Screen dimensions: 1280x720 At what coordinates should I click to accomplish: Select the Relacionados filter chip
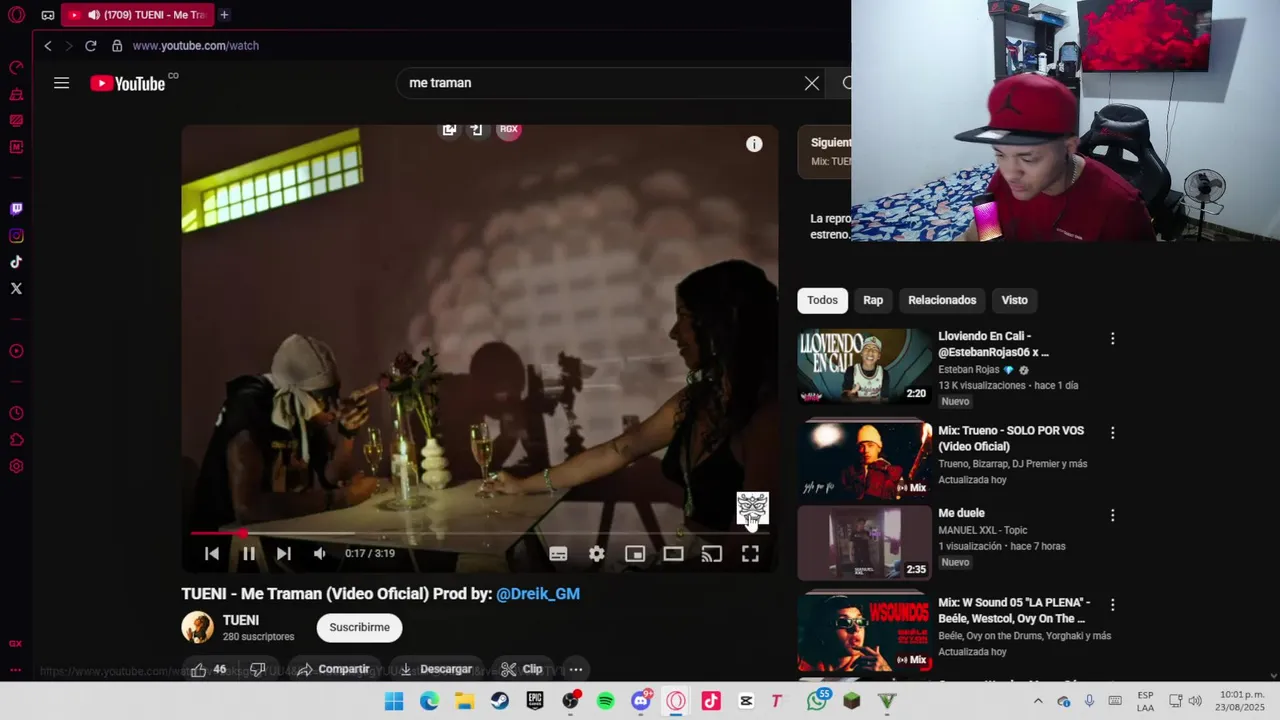point(942,300)
